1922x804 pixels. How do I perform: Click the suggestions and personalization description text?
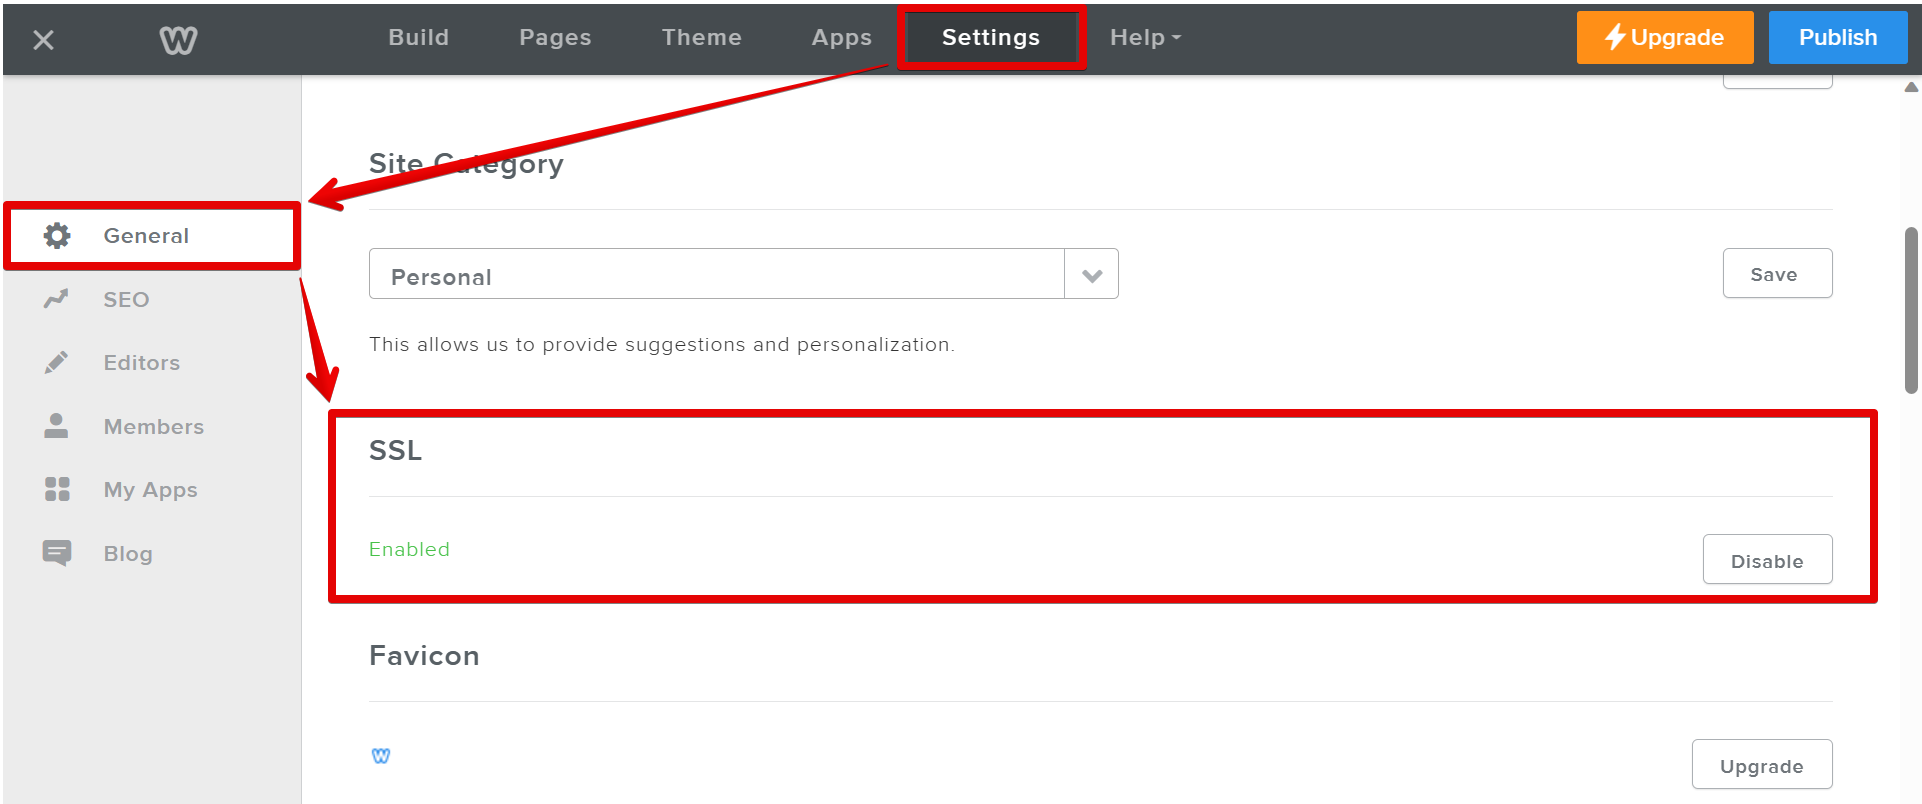coord(661,344)
